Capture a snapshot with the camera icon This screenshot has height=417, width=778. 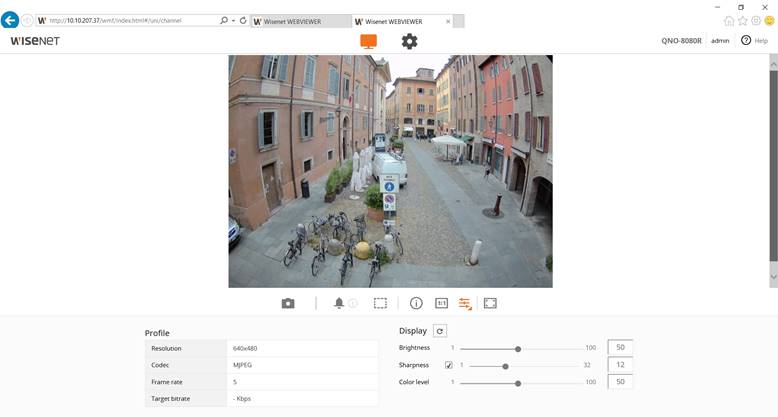point(288,303)
